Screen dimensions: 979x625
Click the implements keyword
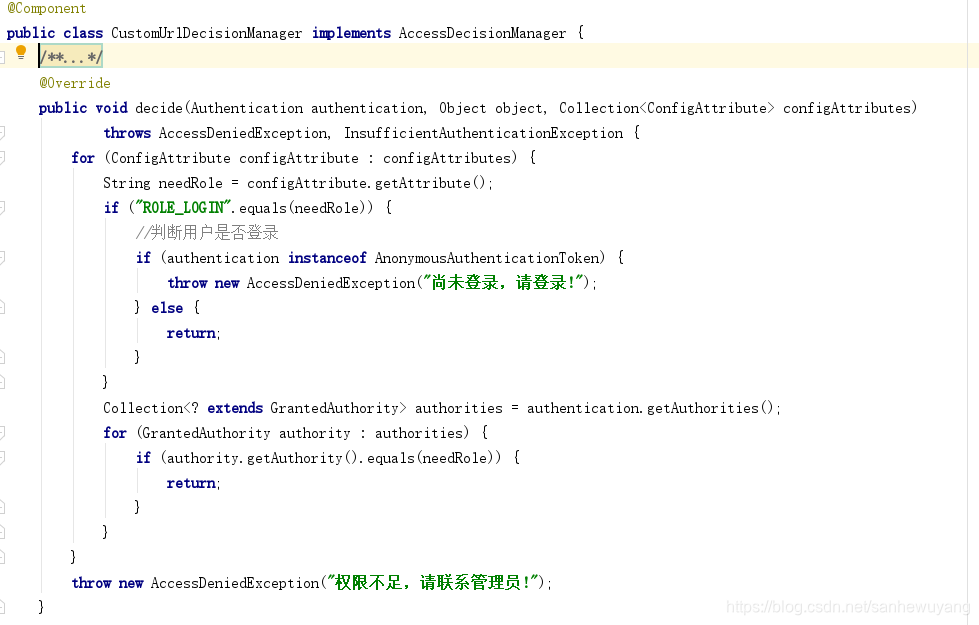352,33
